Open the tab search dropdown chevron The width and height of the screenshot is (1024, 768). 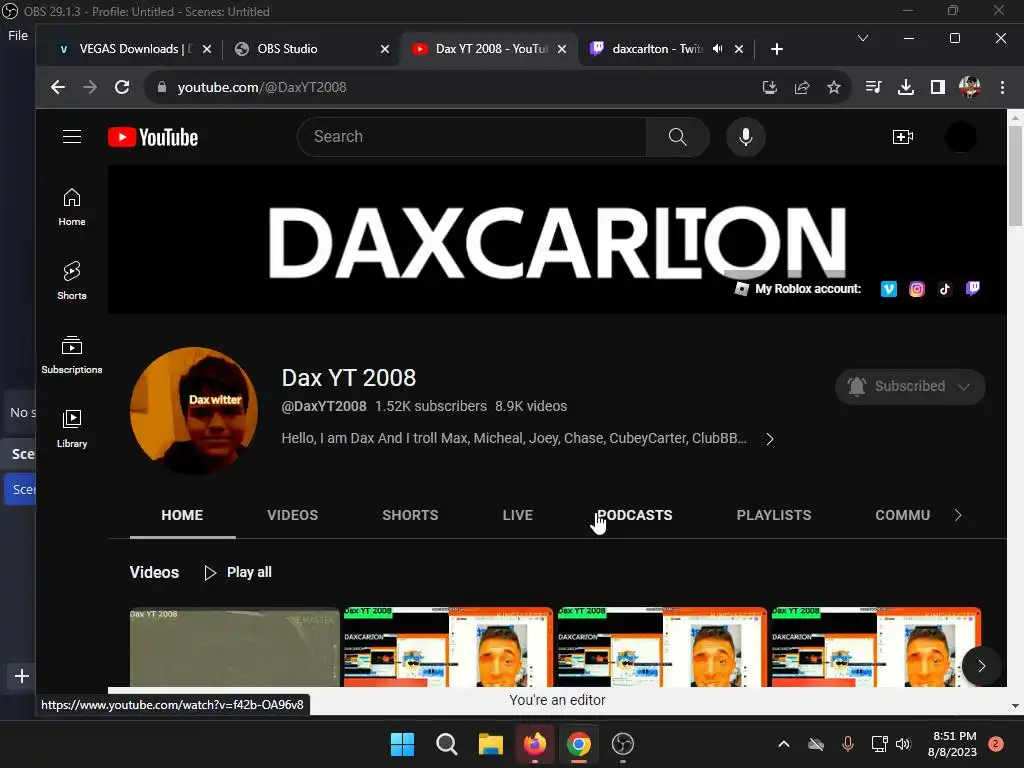point(863,38)
